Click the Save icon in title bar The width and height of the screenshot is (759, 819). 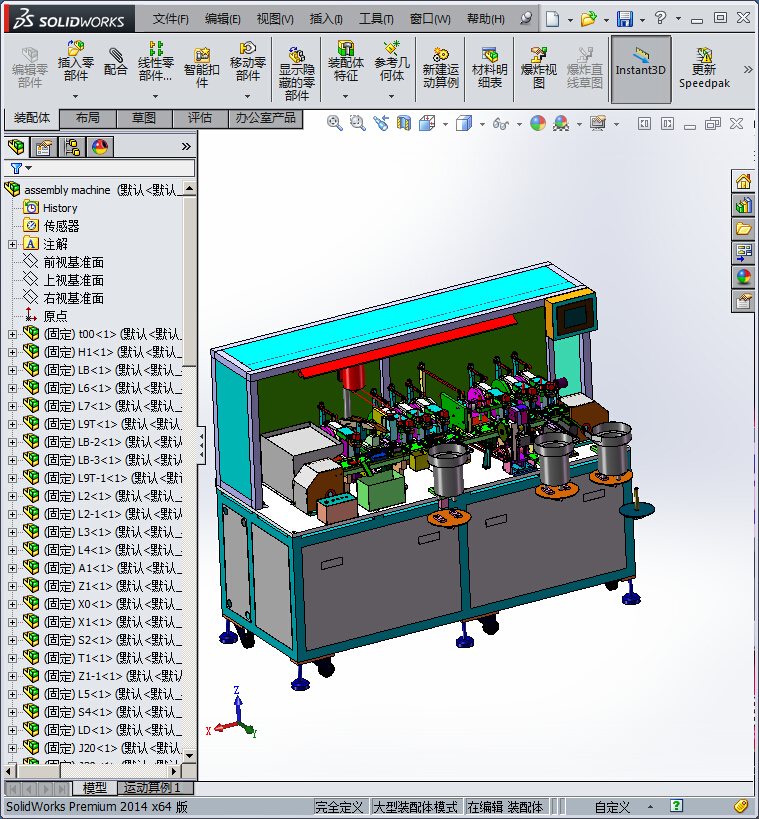[625, 19]
